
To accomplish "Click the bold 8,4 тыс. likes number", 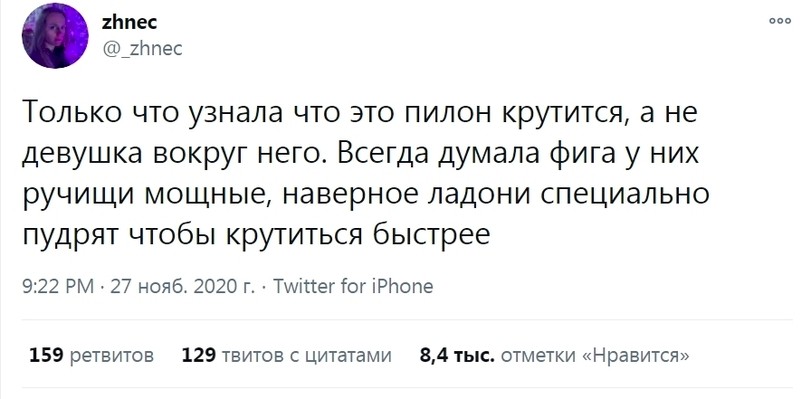I will pyautogui.click(x=457, y=356).
